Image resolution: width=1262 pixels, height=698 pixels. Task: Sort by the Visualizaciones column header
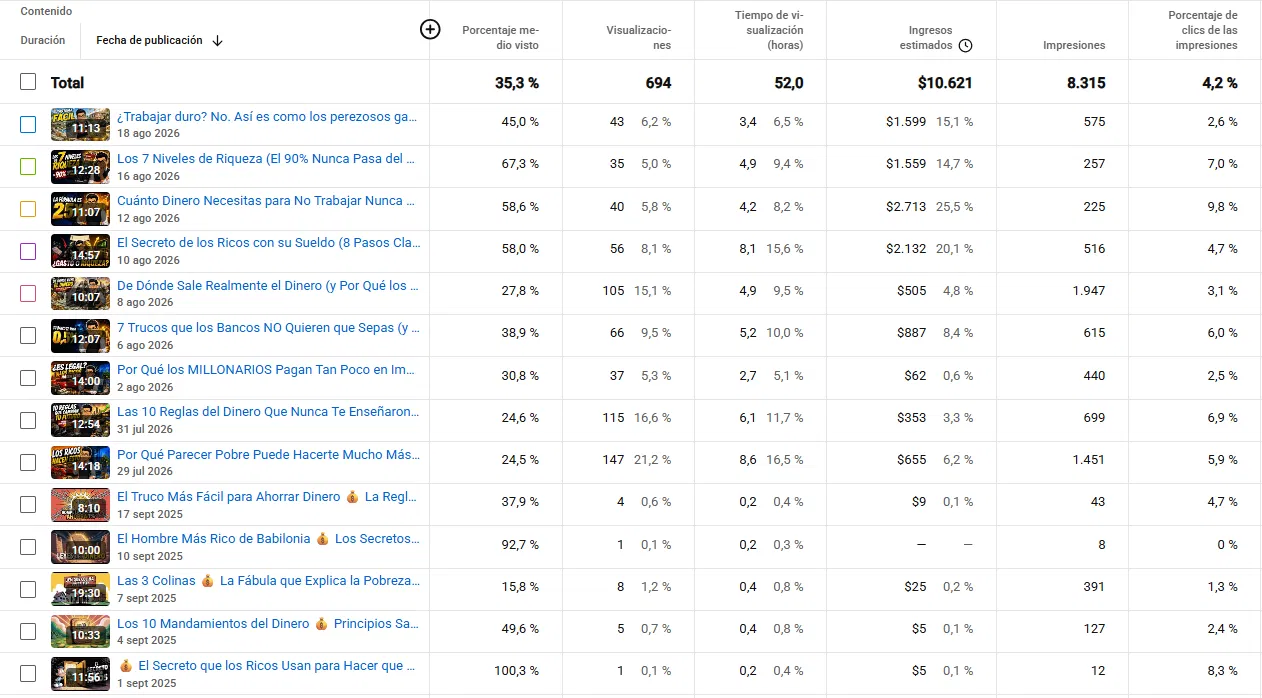pos(639,38)
